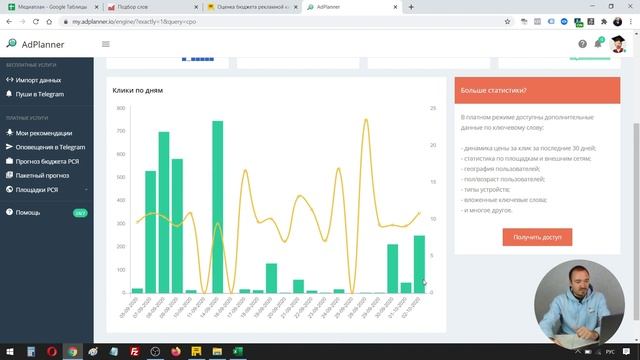640x360 pixels.
Task: Click the Получить доступ button
Action: [x=537, y=237]
